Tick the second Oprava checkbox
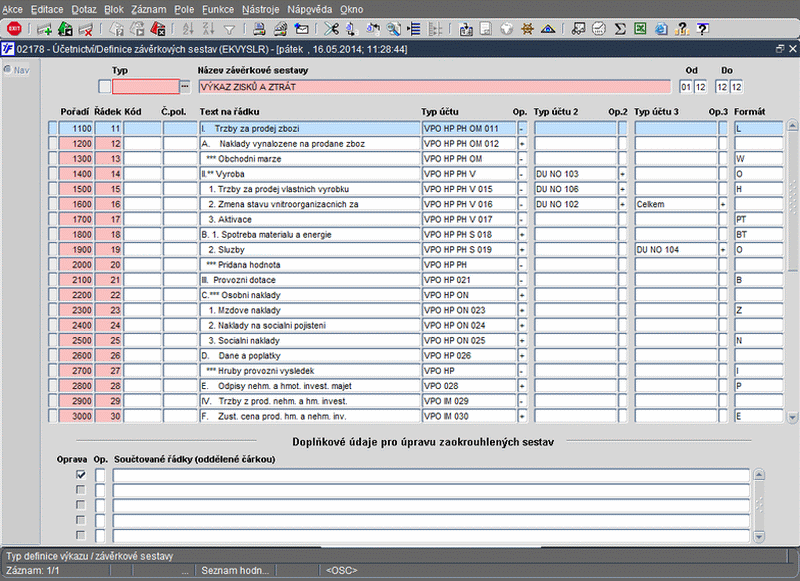Image resolution: width=800 pixels, height=581 pixels. [x=80, y=490]
